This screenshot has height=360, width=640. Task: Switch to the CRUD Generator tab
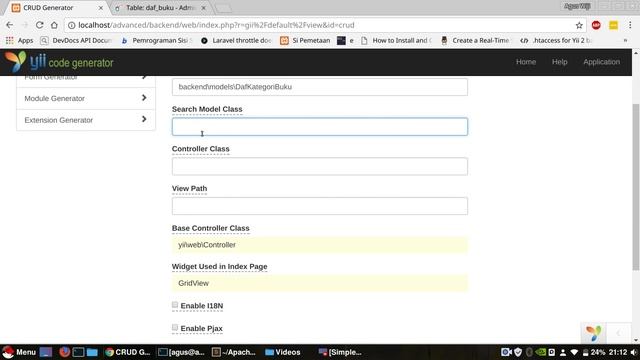[57, 8]
